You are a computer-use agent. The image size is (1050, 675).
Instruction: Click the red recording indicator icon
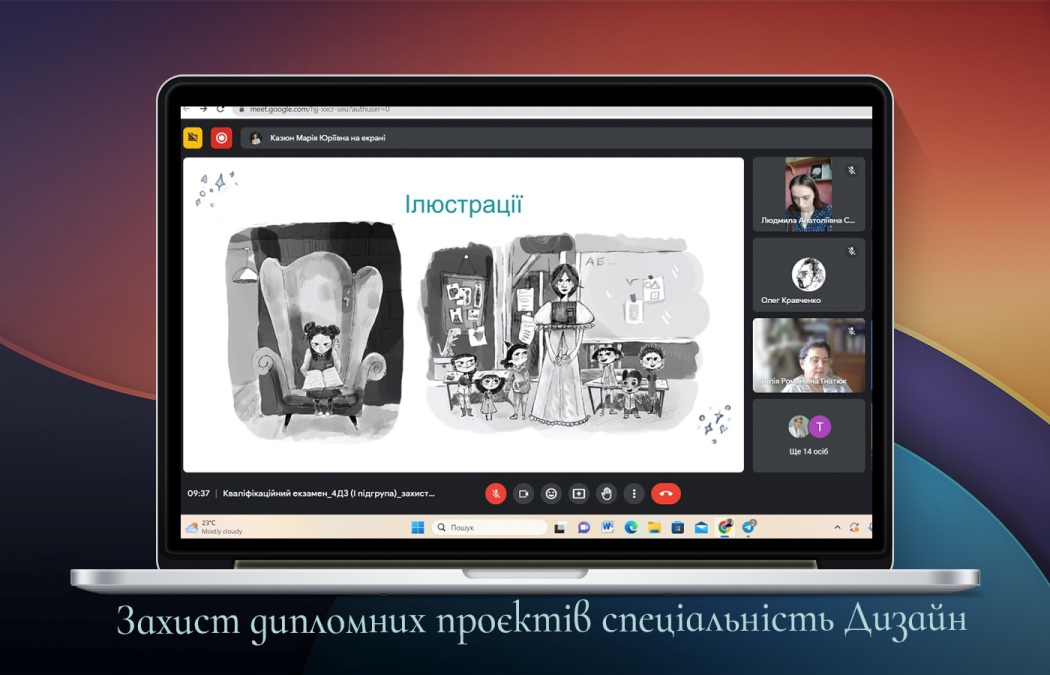(221, 138)
